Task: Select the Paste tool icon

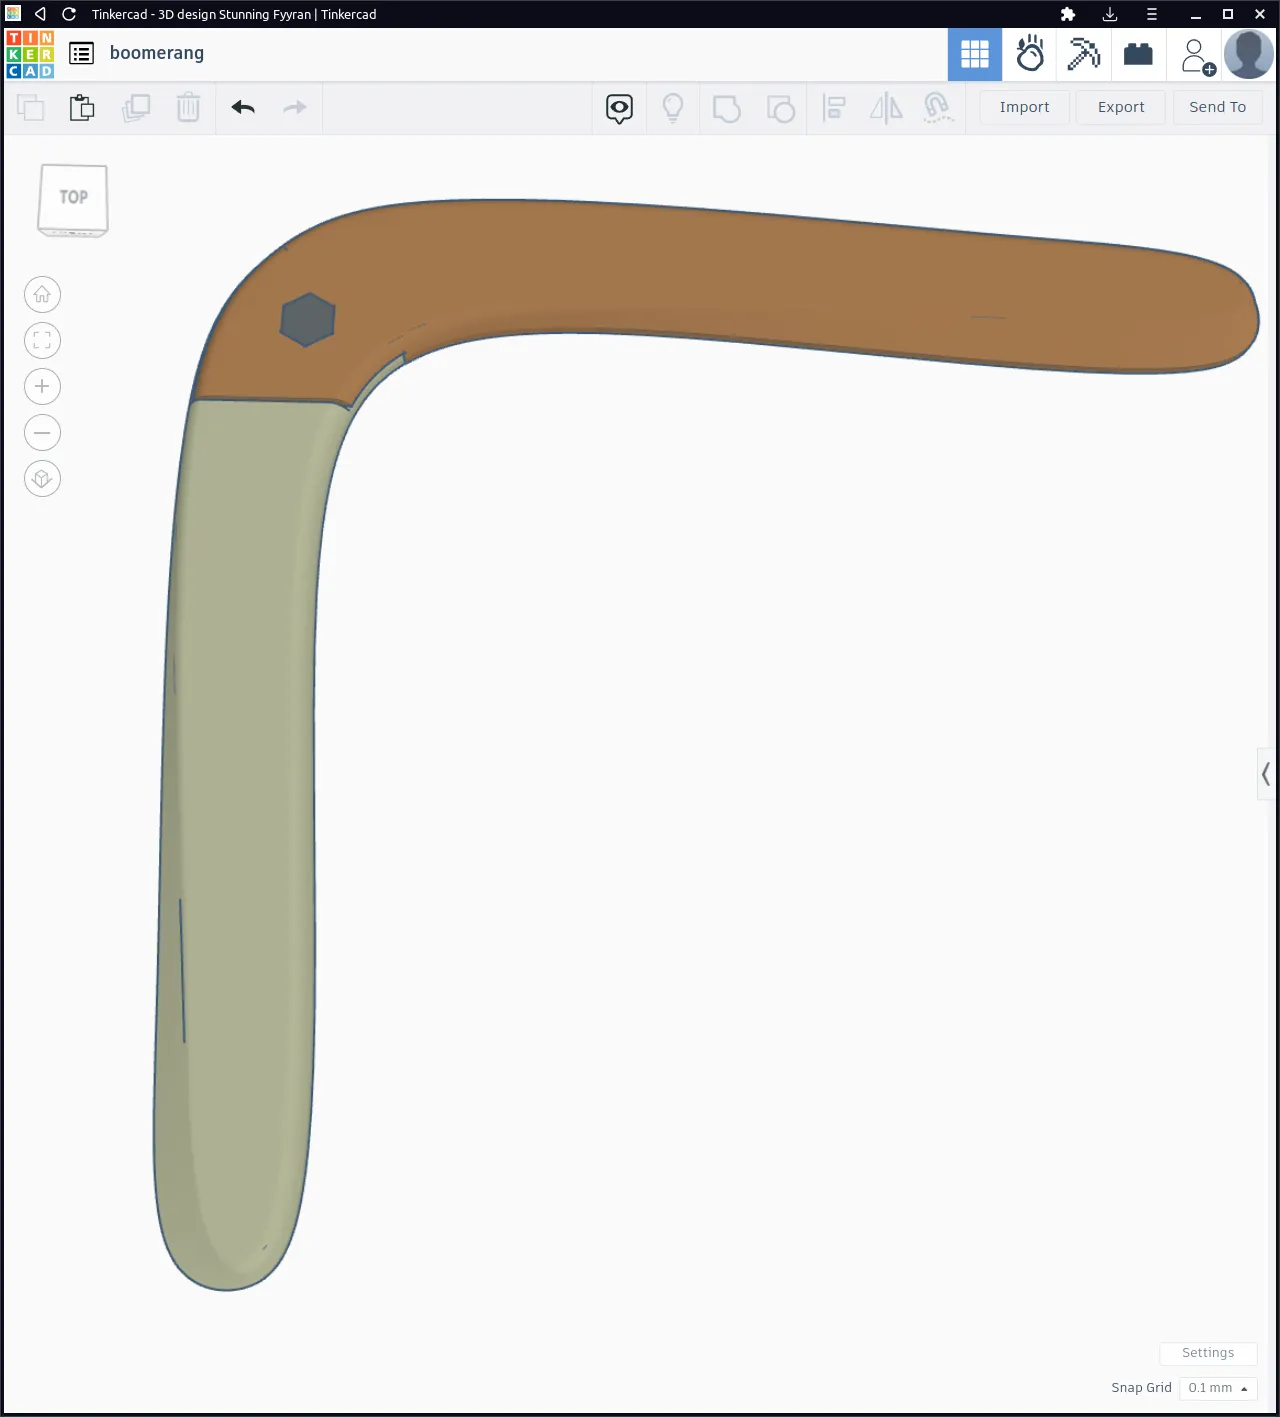Action: (82, 107)
